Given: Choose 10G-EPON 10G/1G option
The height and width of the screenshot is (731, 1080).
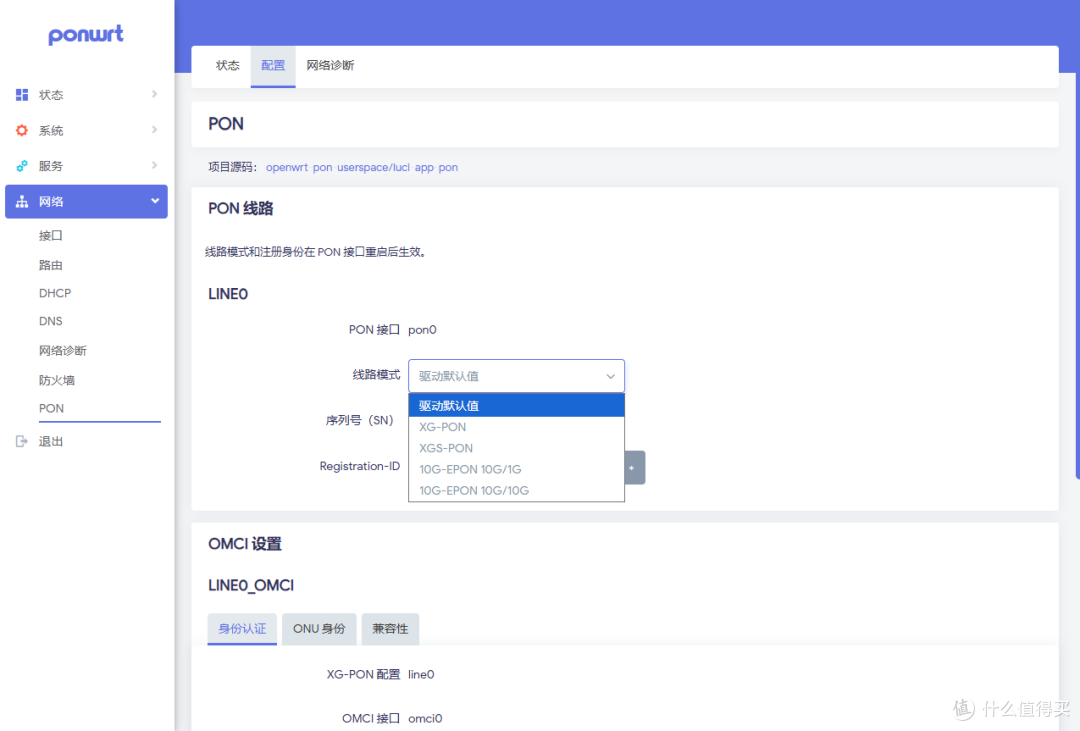Looking at the screenshot, I should [517, 469].
